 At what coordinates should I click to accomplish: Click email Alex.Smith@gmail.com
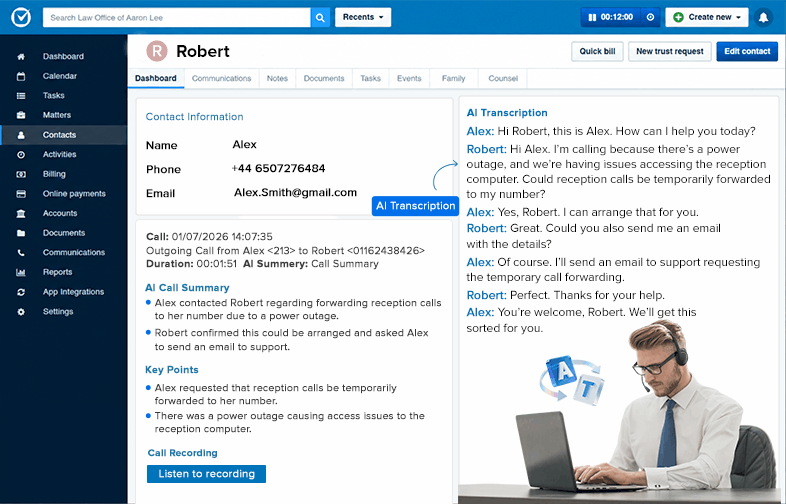[295, 193]
